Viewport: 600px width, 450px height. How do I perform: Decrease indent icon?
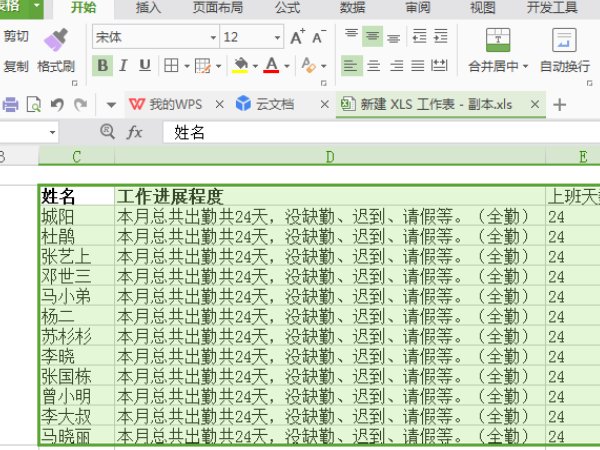click(419, 36)
